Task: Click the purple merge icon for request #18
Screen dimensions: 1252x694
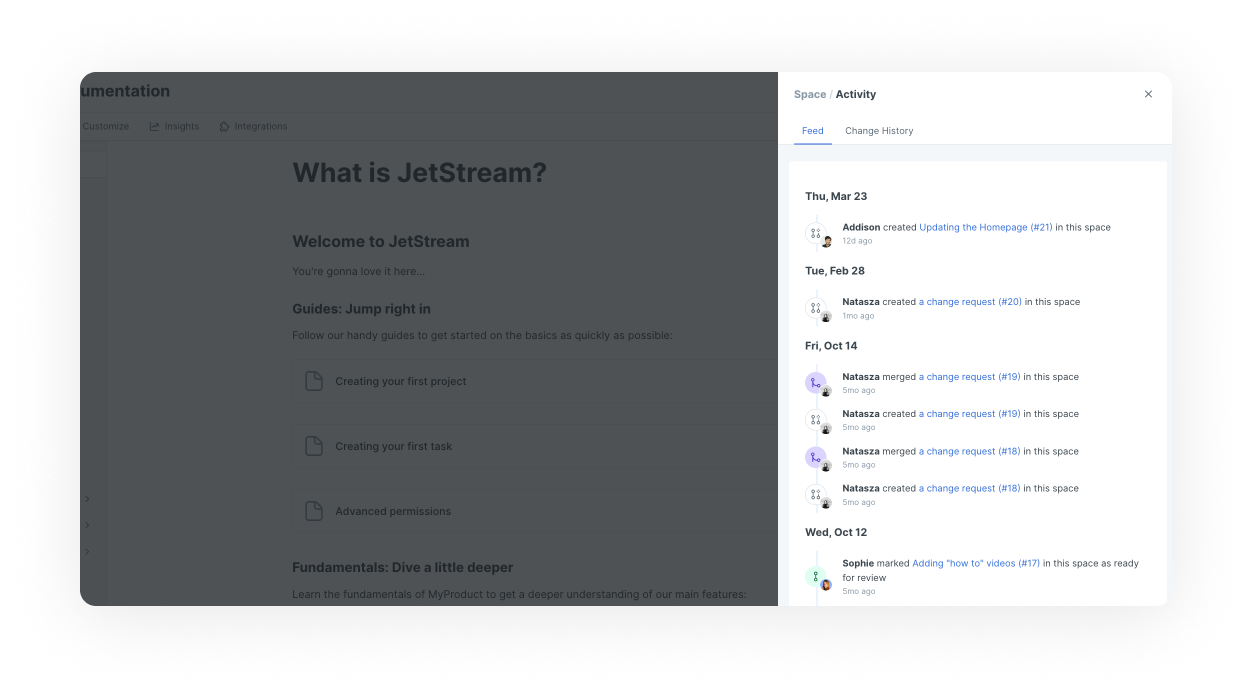Action: tap(816, 457)
